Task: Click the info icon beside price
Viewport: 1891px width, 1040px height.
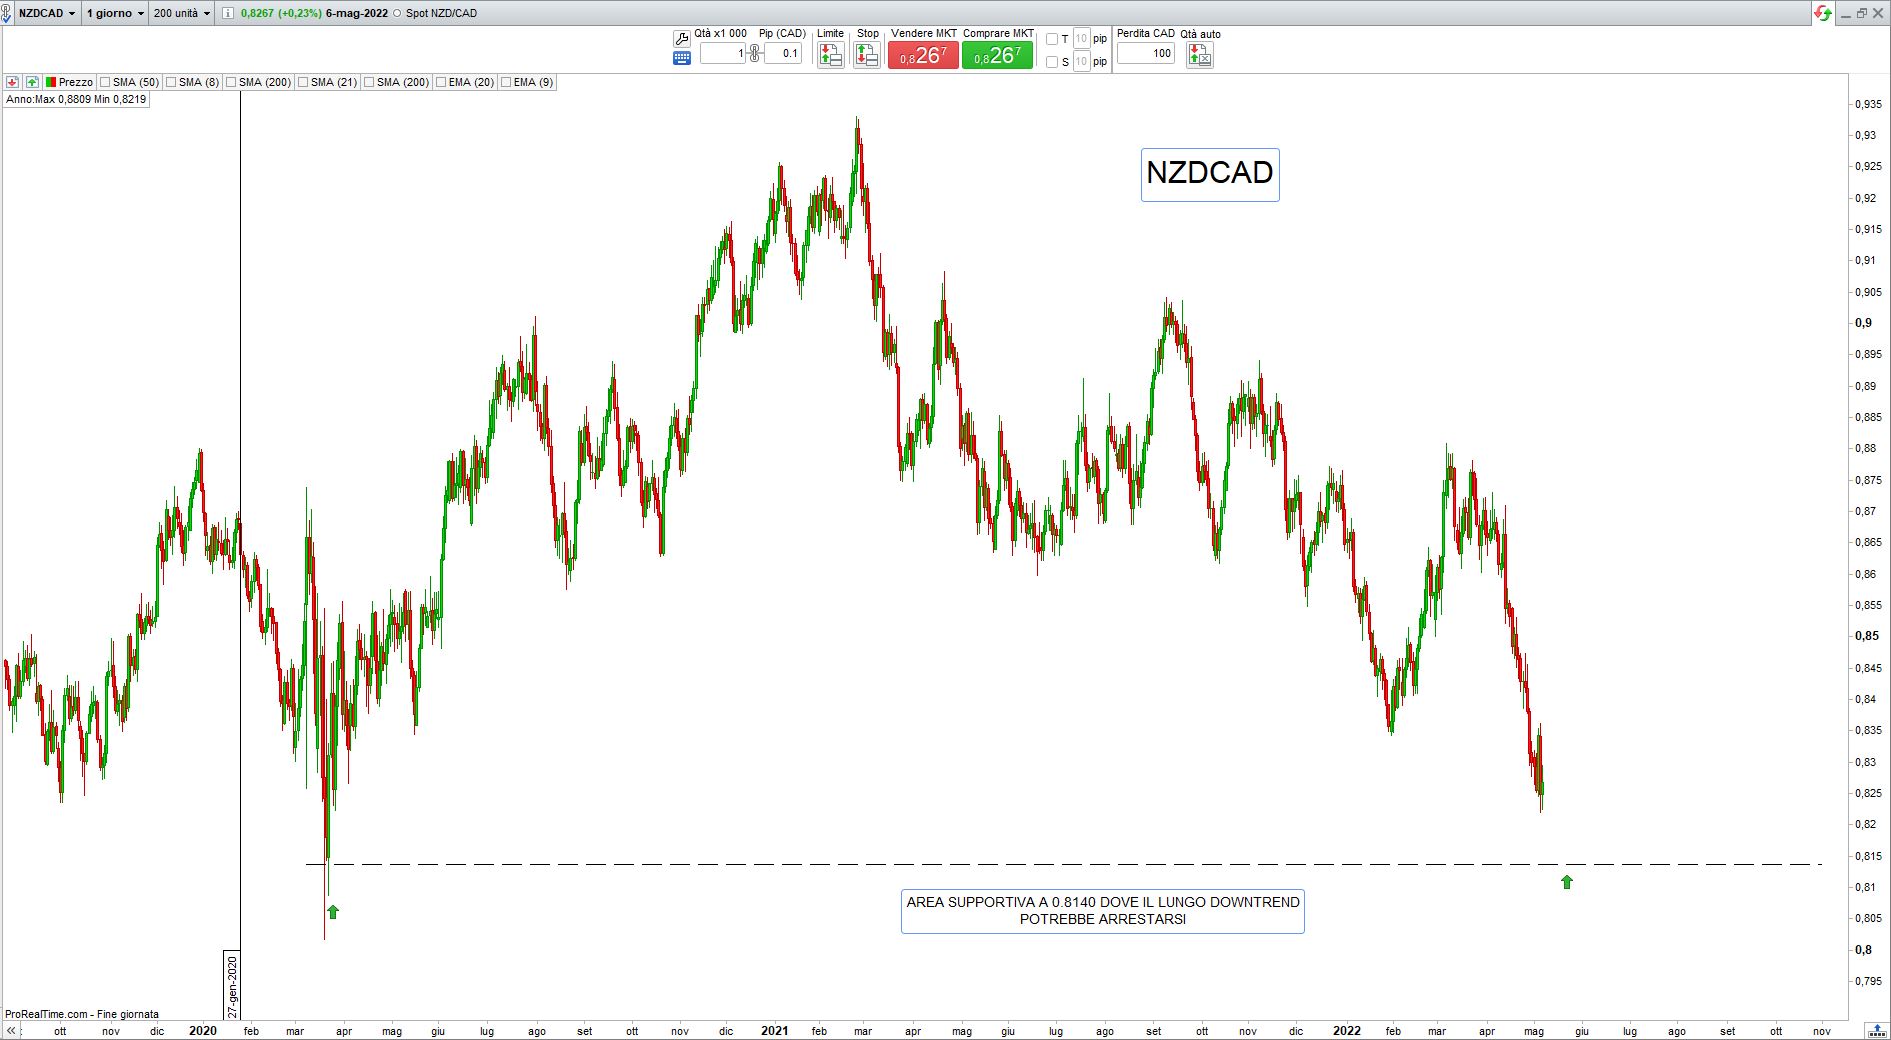Action: (227, 13)
